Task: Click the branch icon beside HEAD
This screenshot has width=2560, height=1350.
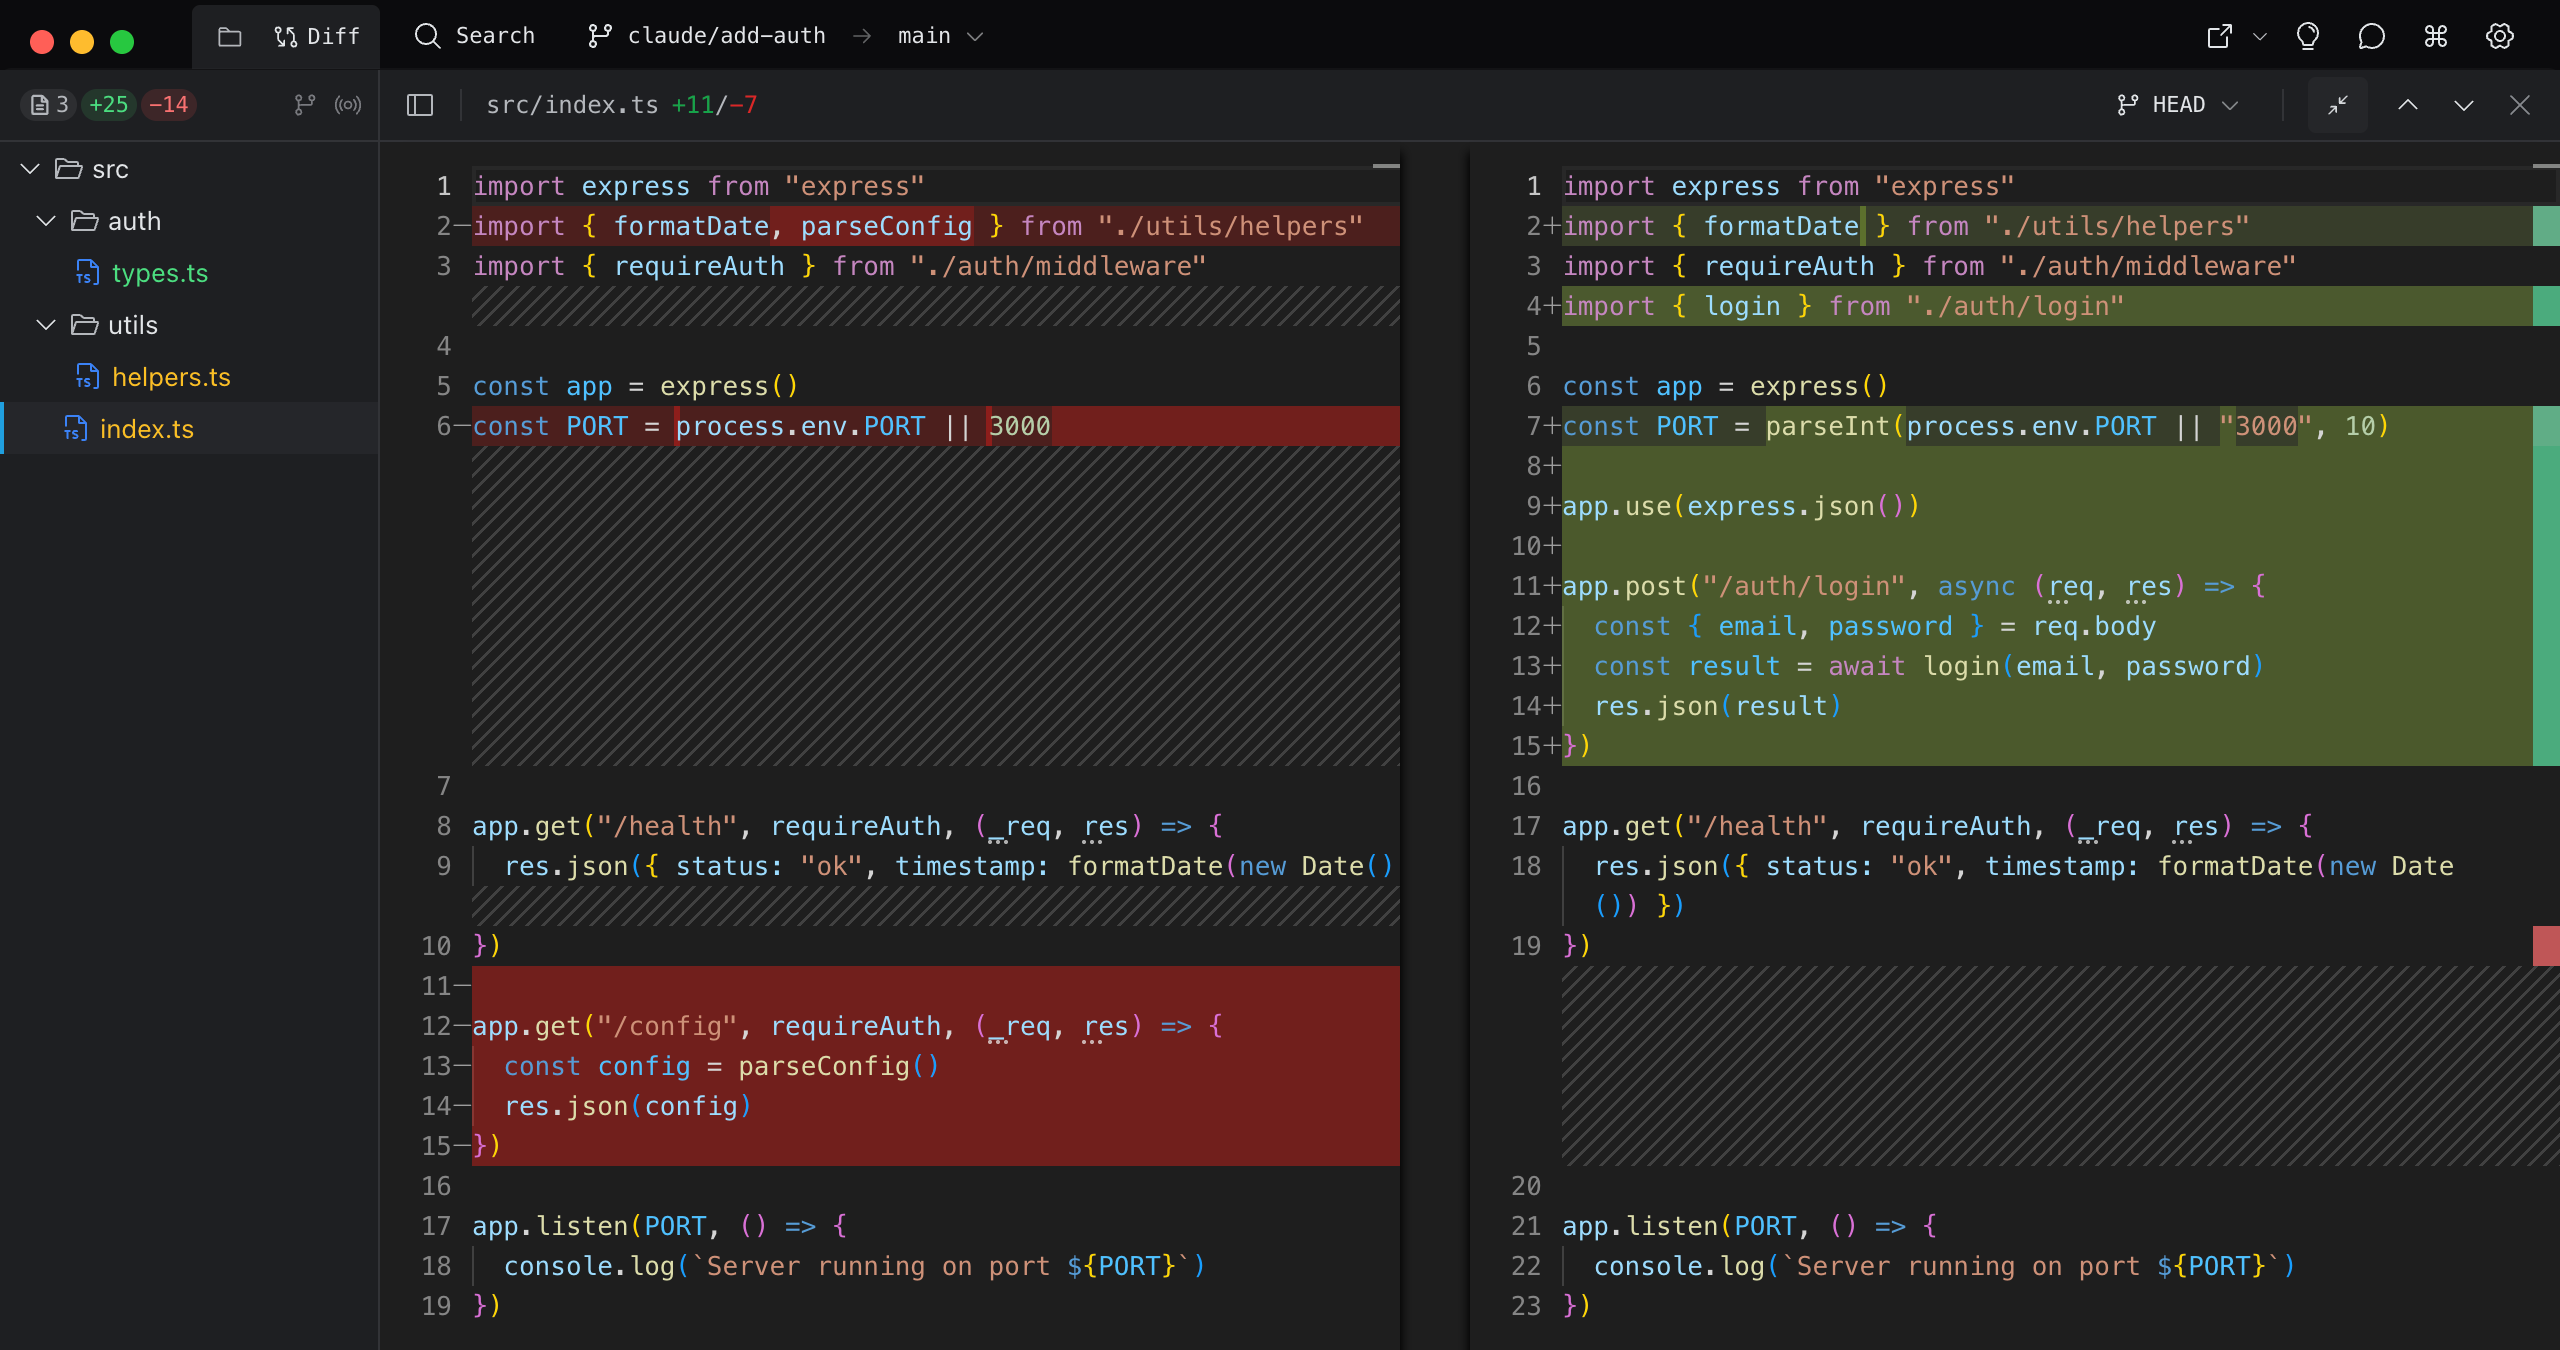Action: [x=2127, y=105]
